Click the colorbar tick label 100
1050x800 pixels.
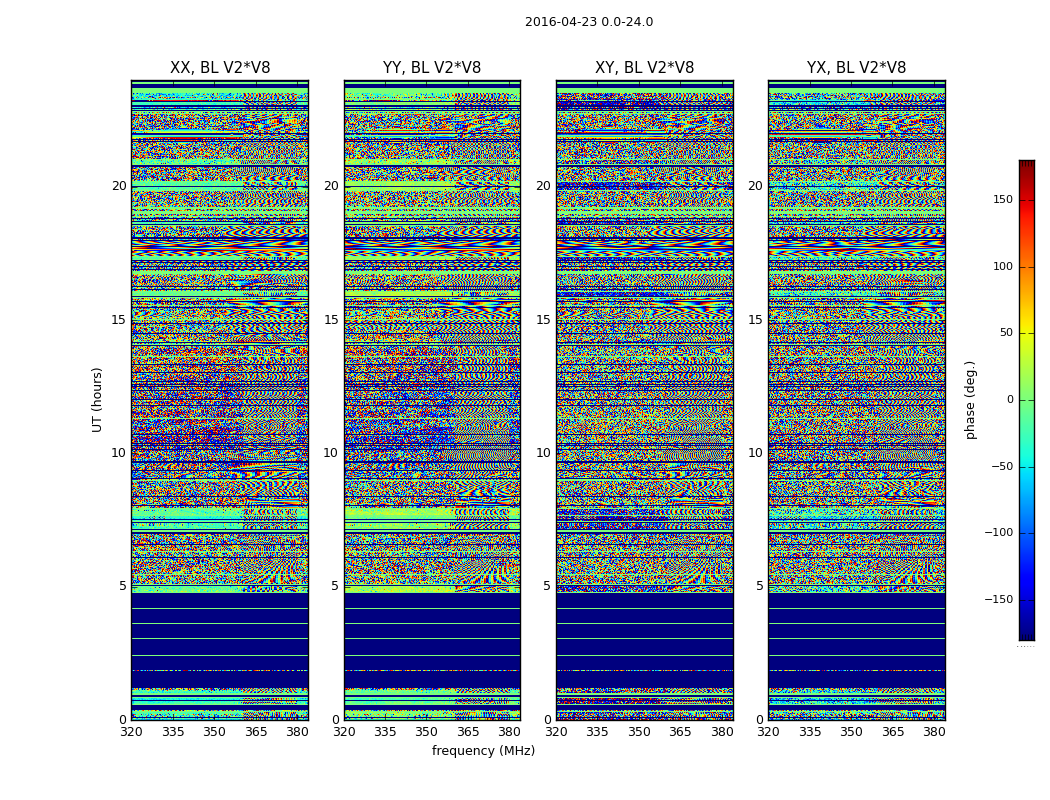click(x=1003, y=266)
